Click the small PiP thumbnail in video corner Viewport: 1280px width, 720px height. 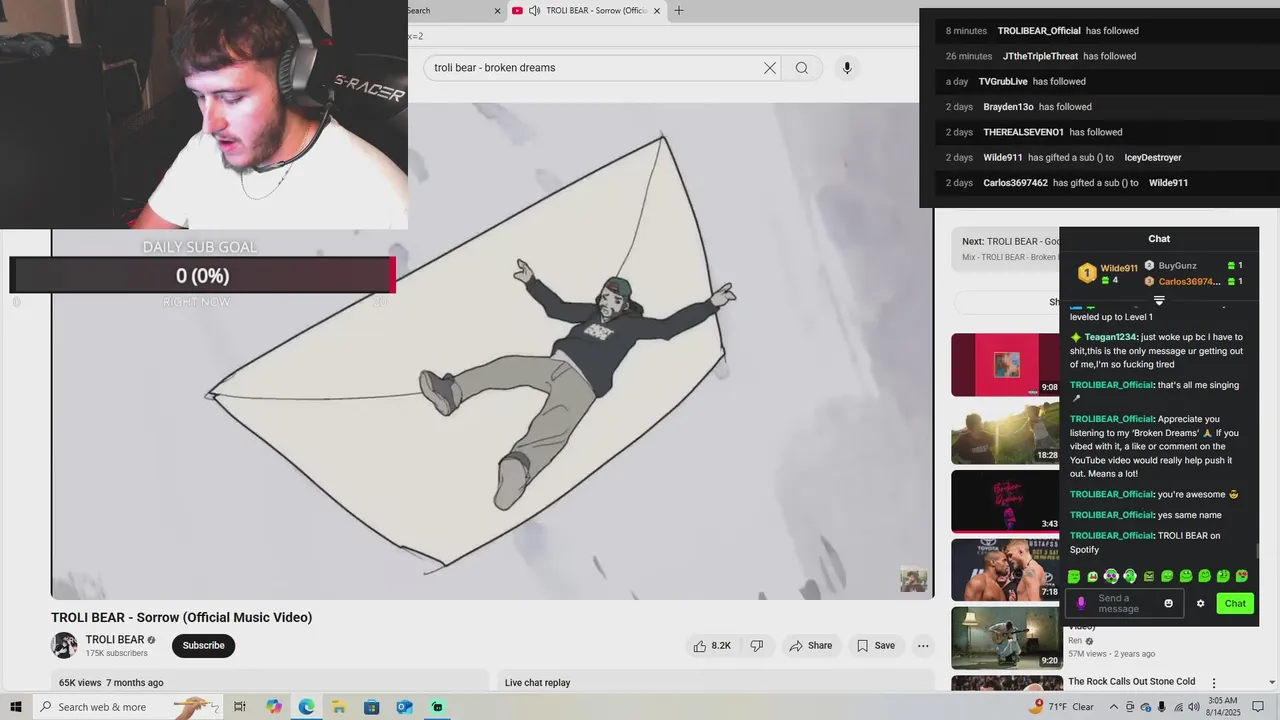pos(913,579)
